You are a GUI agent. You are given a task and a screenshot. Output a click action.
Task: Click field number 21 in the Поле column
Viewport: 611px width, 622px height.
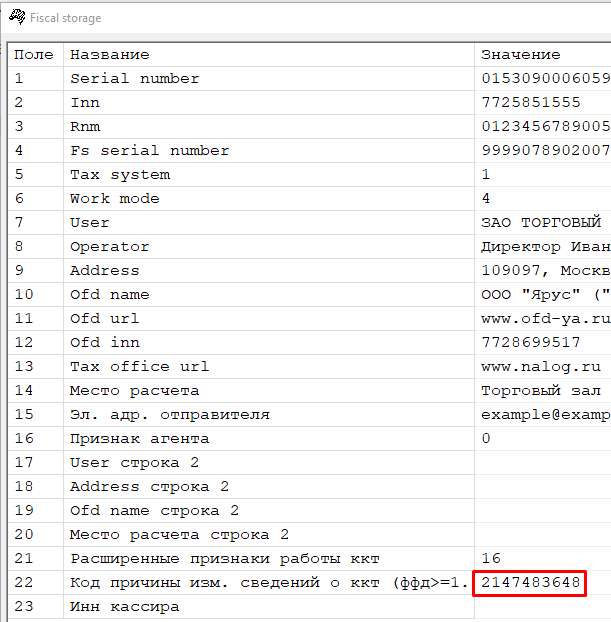pyautogui.click(x=24, y=558)
